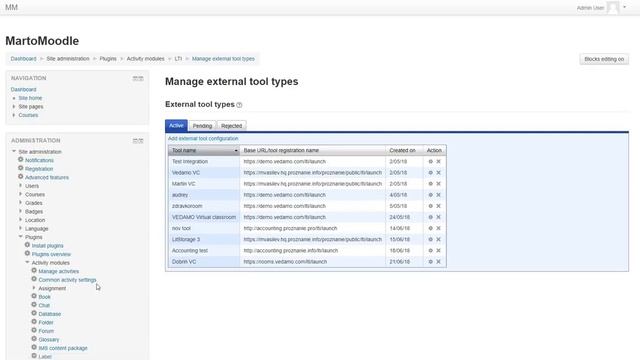
Task: Open settings gear for LitStorage 3
Action: [430, 240]
